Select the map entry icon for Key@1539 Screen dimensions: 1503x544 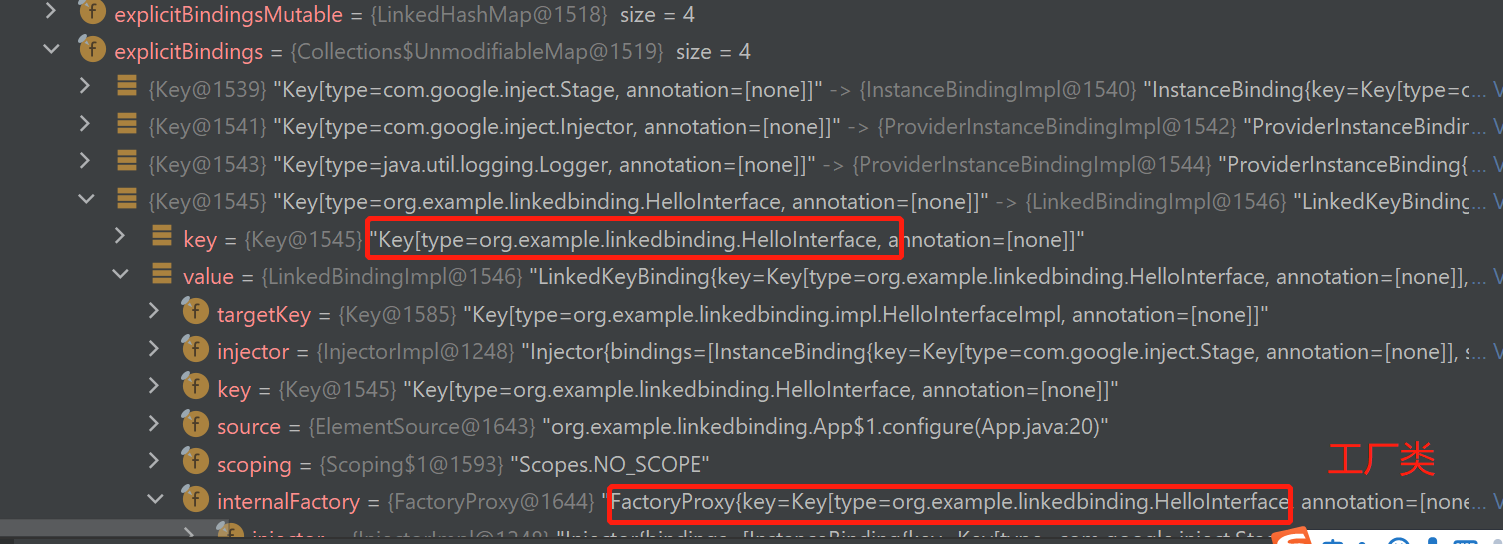tap(127, 87)
